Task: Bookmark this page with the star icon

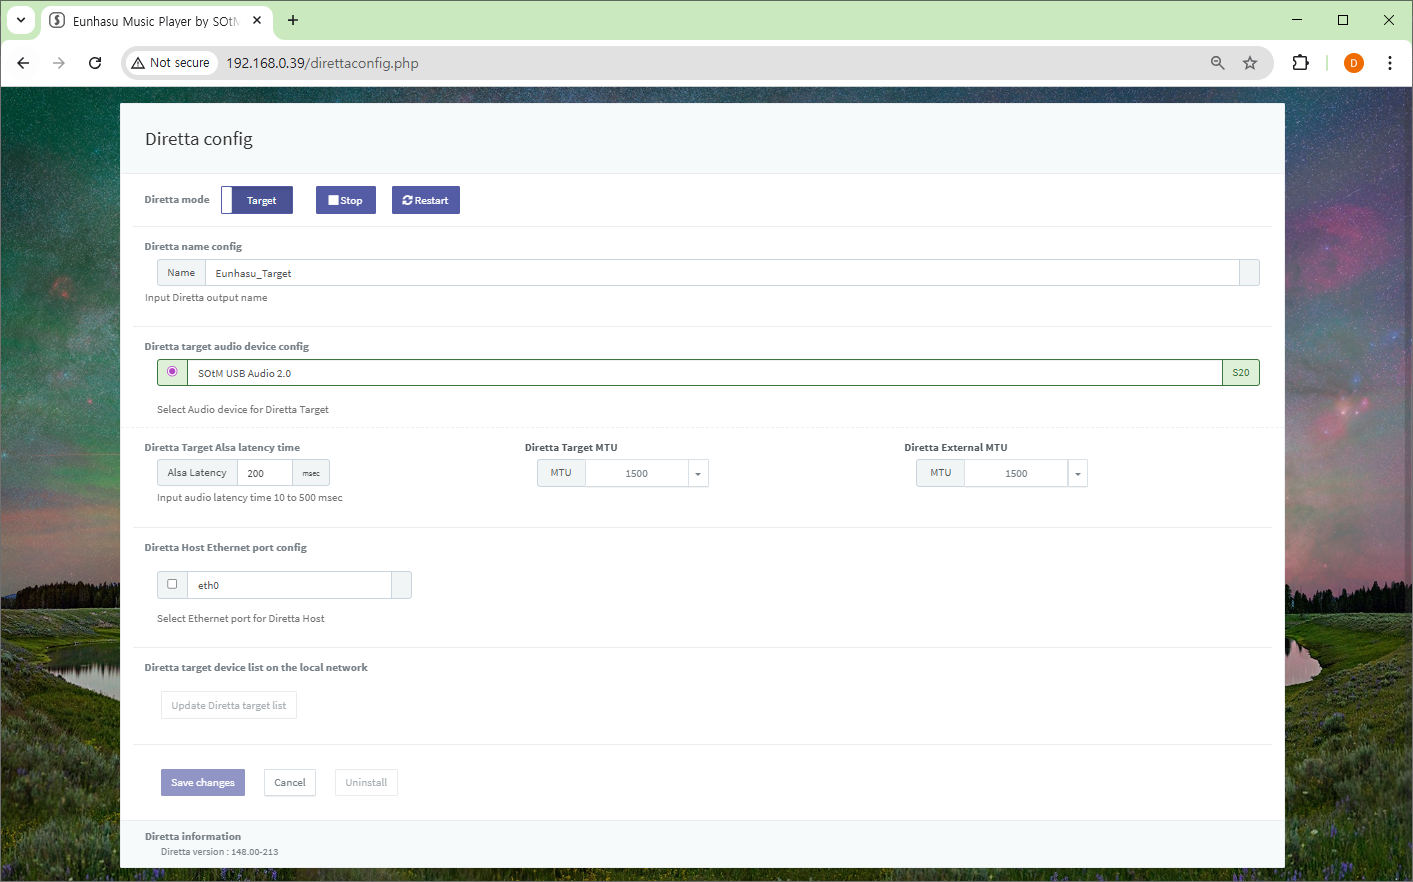Action: click(1250, 63)
